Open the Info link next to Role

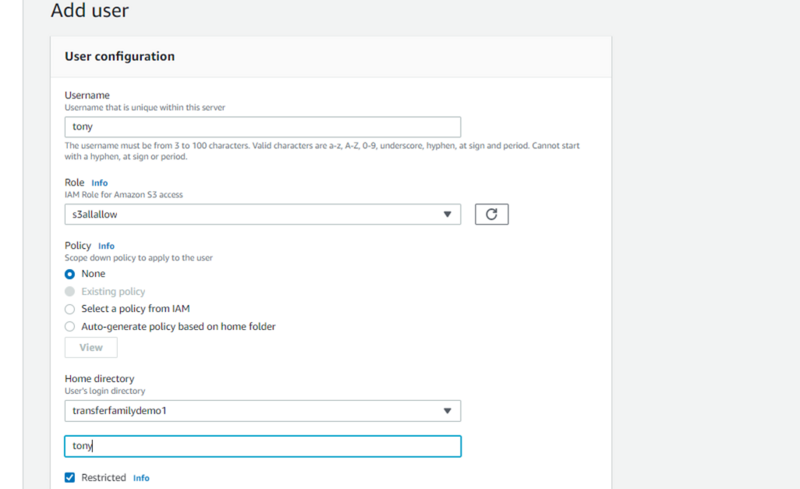pyautogui.click(x=99, y=183)
